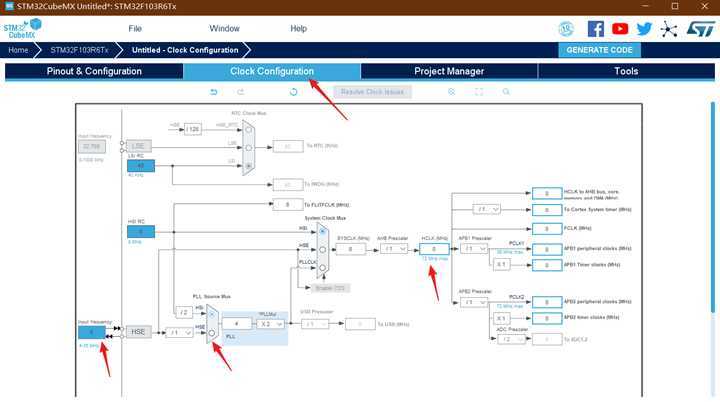Click the Resolve Clock Issues button
Screen dimensions: 720x402
click(372, 92)
